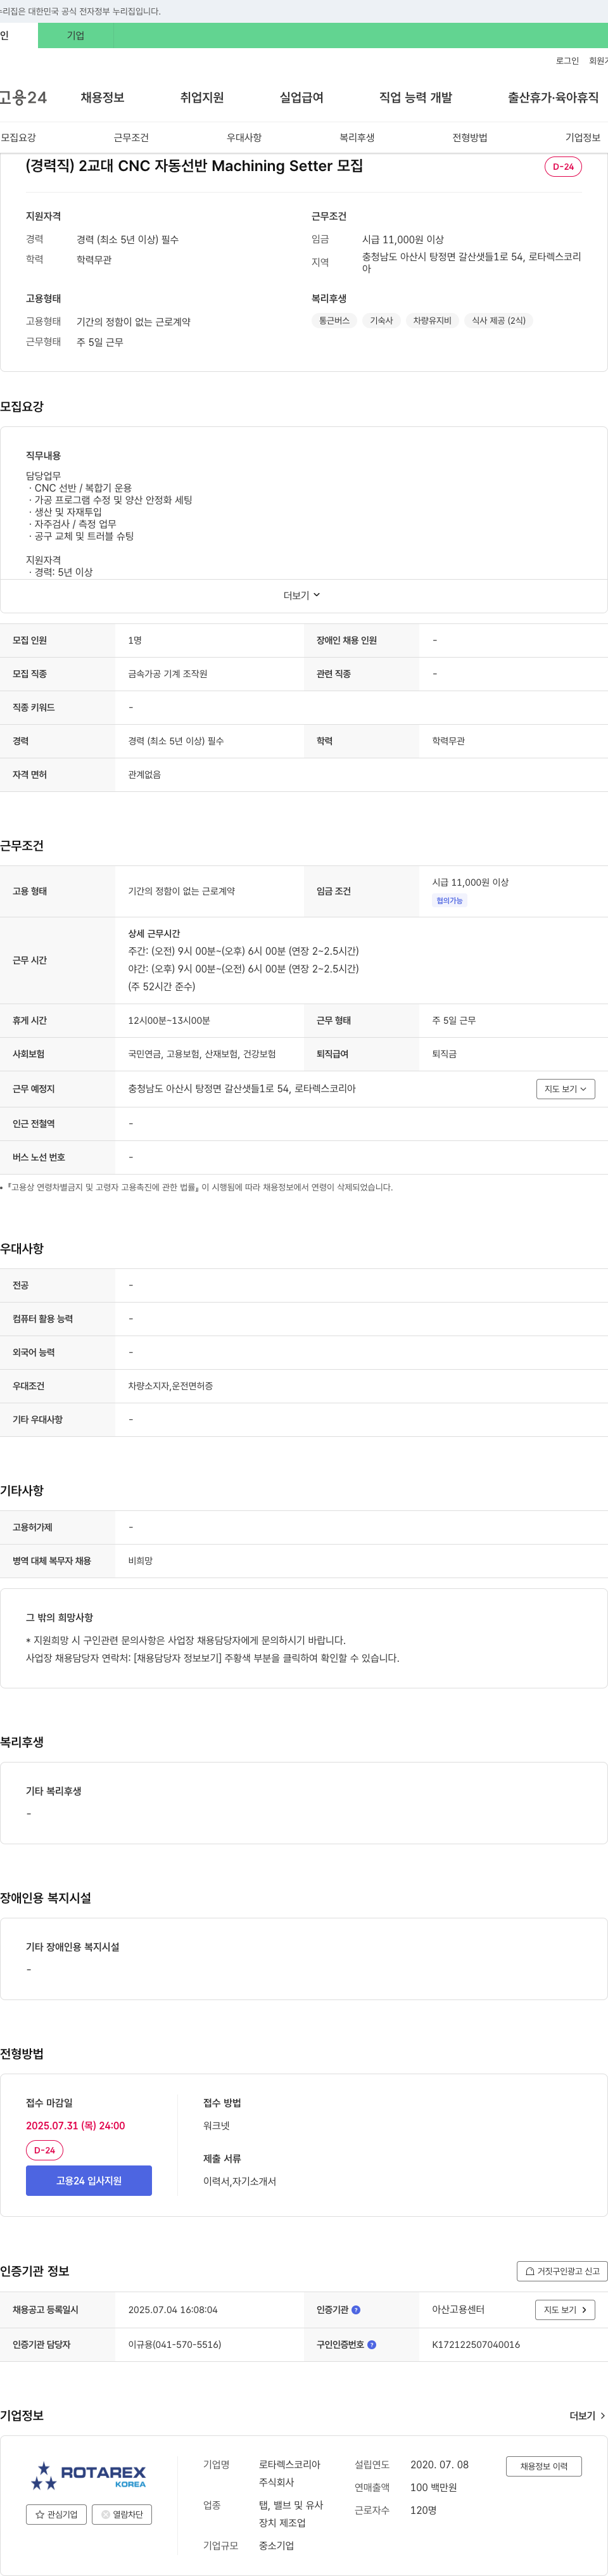The width and height of the screenshot is (608, 2576).
Task: Open the 채용정보 main menu
Action: [x=102, y=97]
